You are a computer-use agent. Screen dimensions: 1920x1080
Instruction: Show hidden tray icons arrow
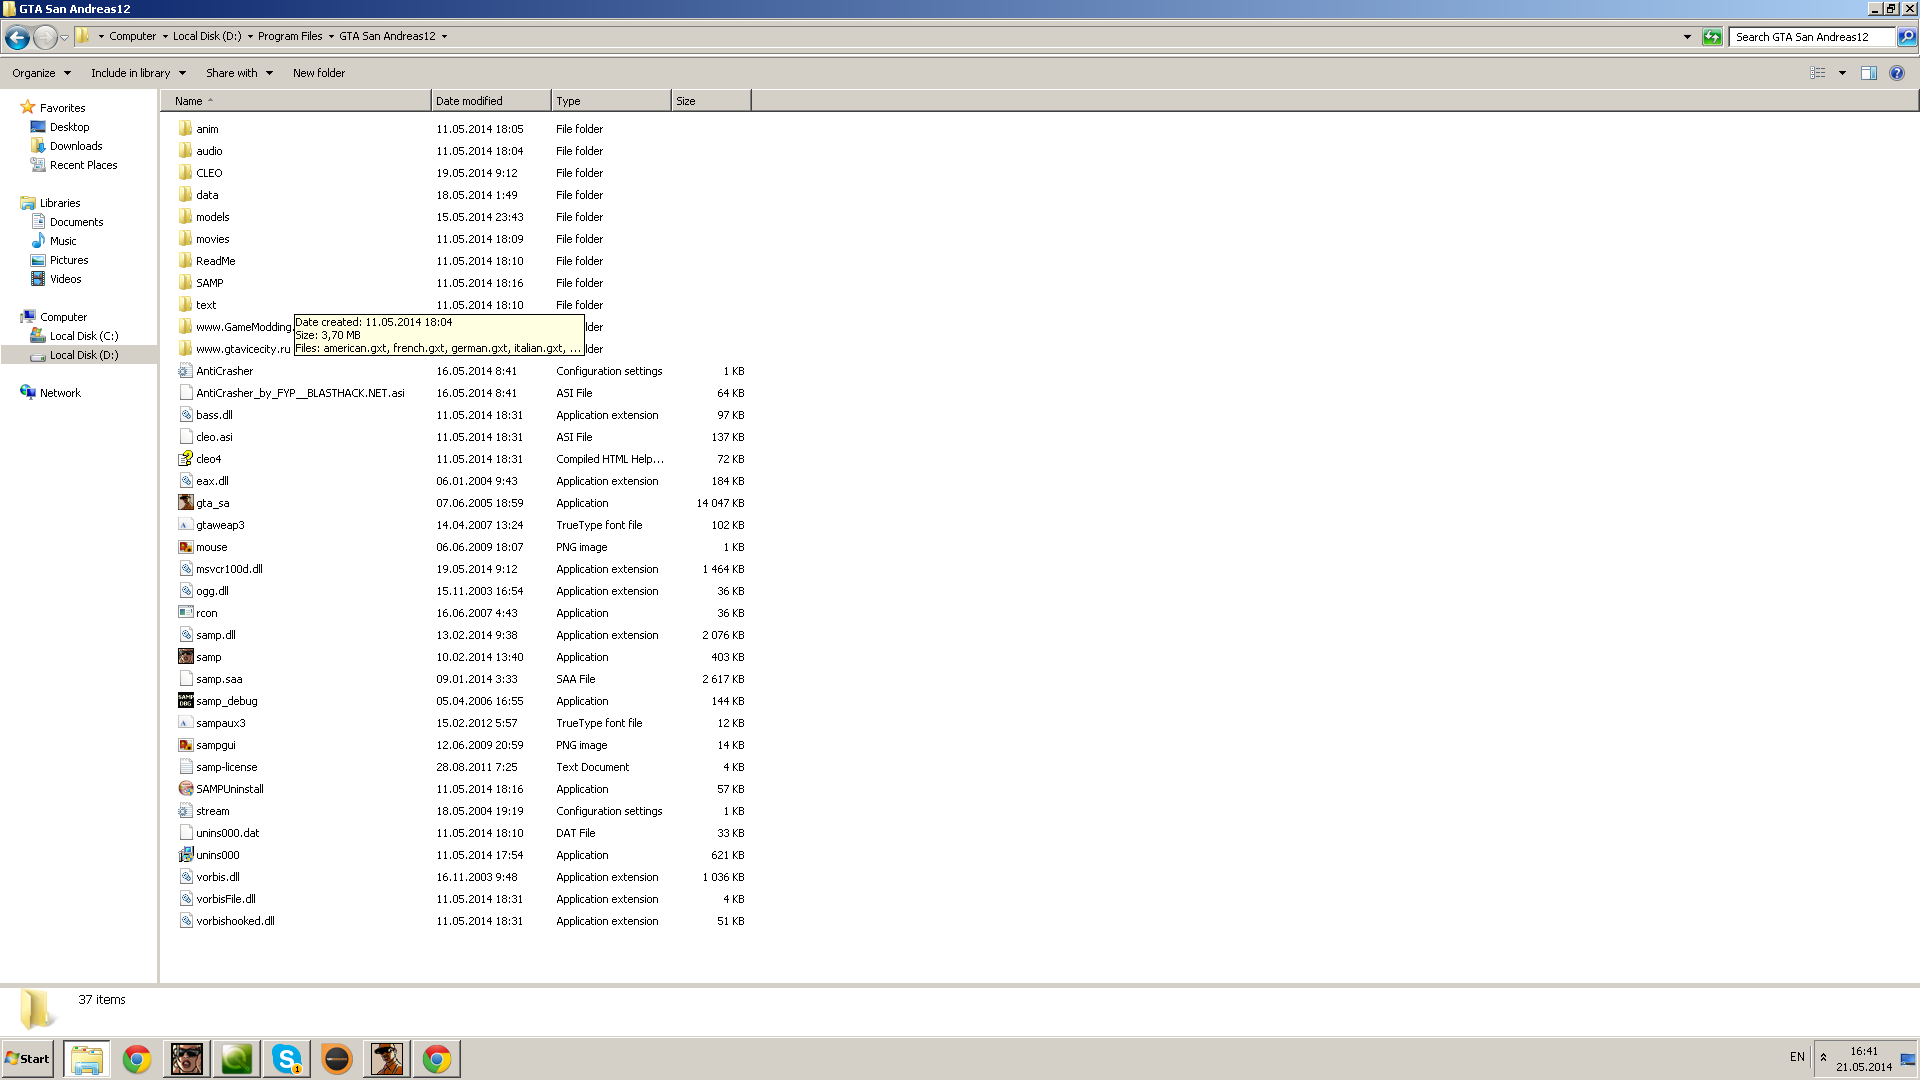1823,1058
